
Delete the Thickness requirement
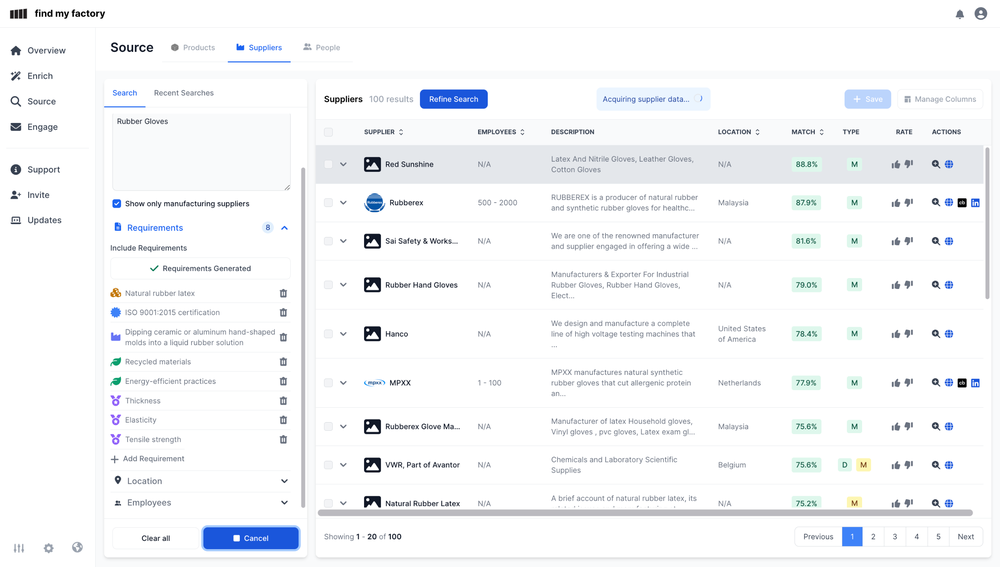click(x=283, y=401)
